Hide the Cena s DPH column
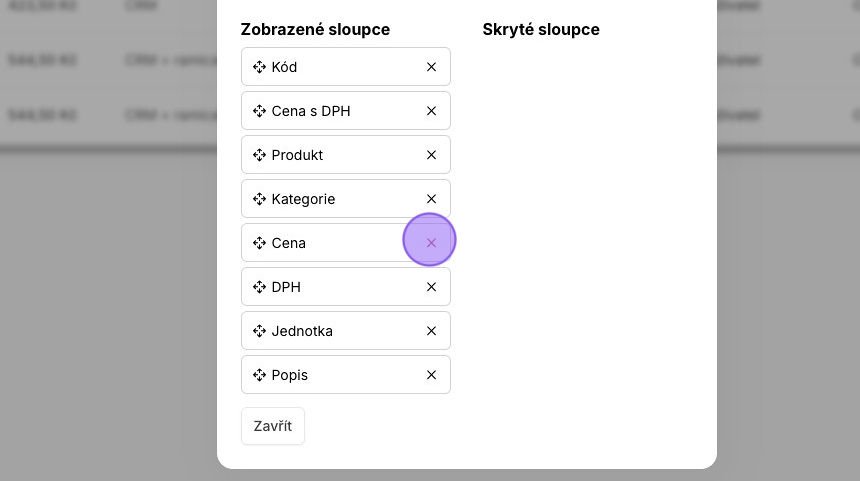Viewport: 860px width, 481px height. 431,111
